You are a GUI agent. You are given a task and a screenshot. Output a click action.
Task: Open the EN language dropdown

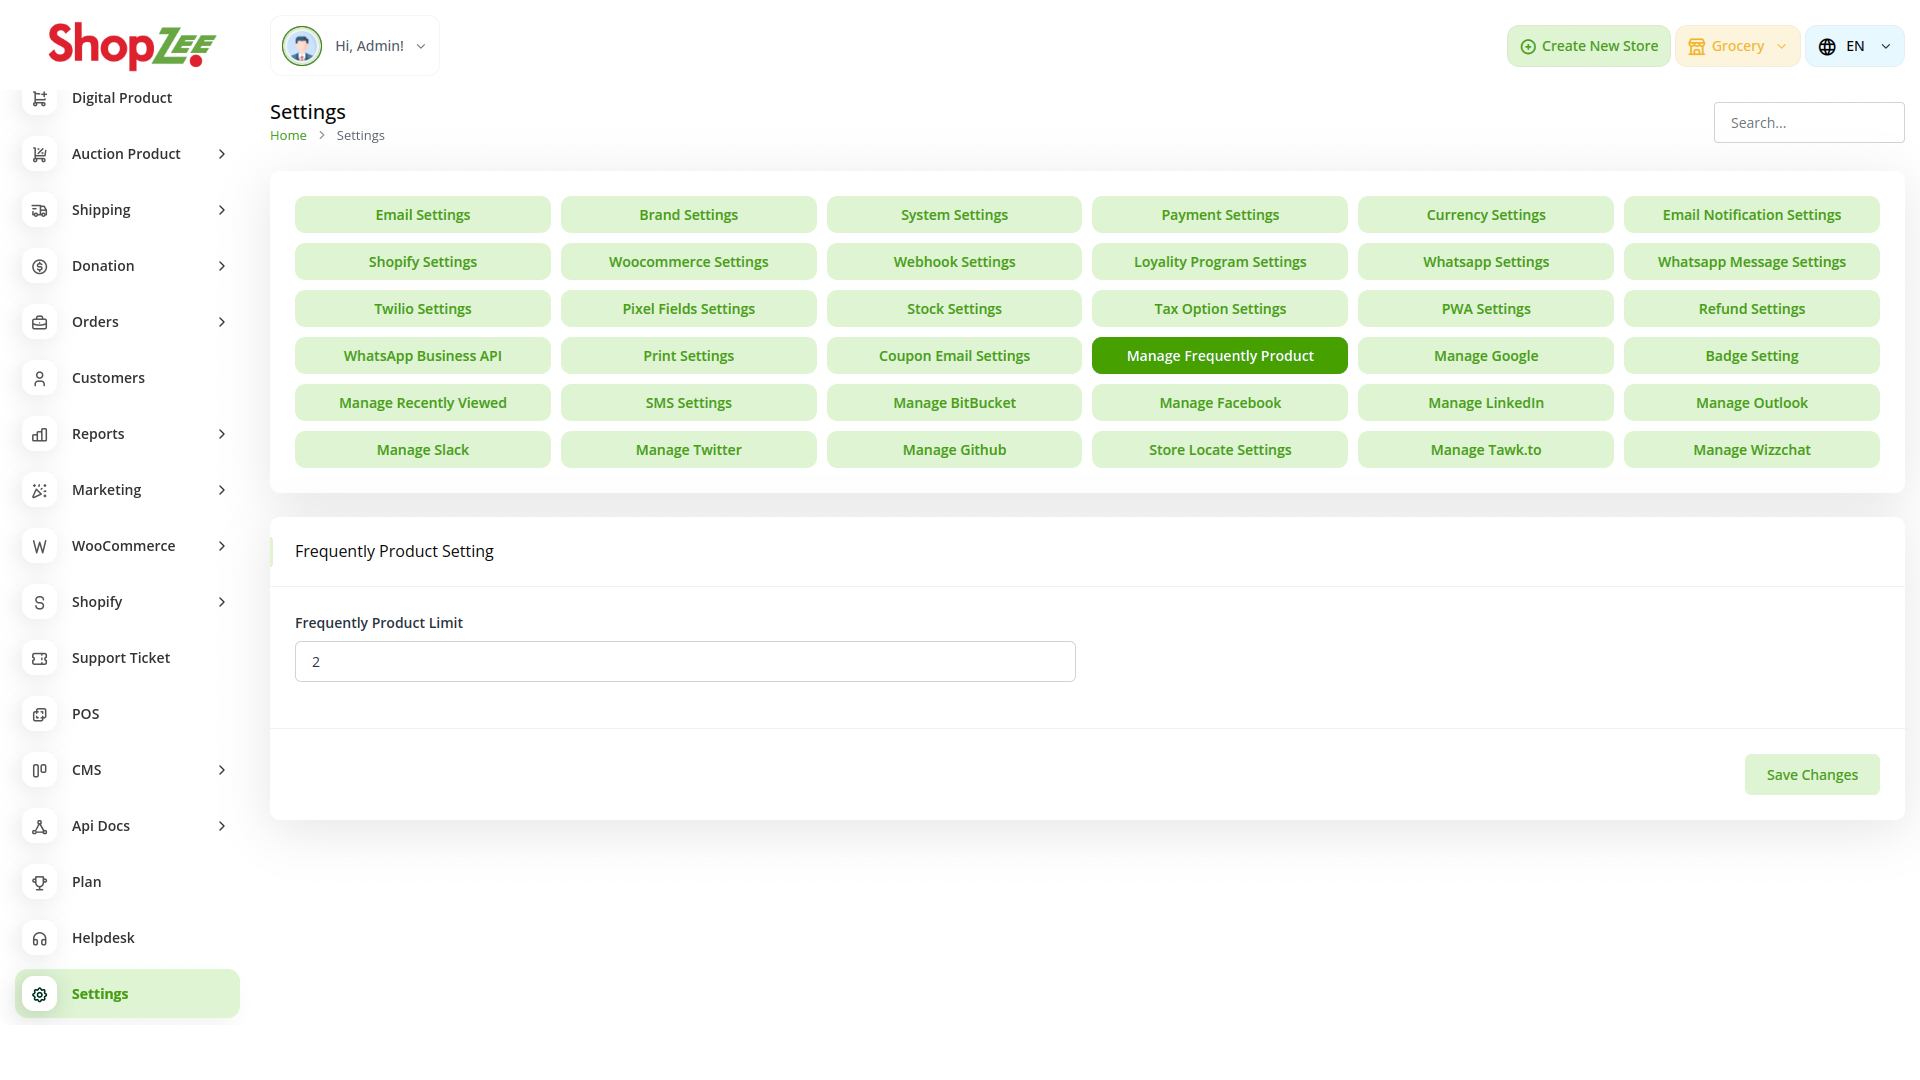(1854, 46)
